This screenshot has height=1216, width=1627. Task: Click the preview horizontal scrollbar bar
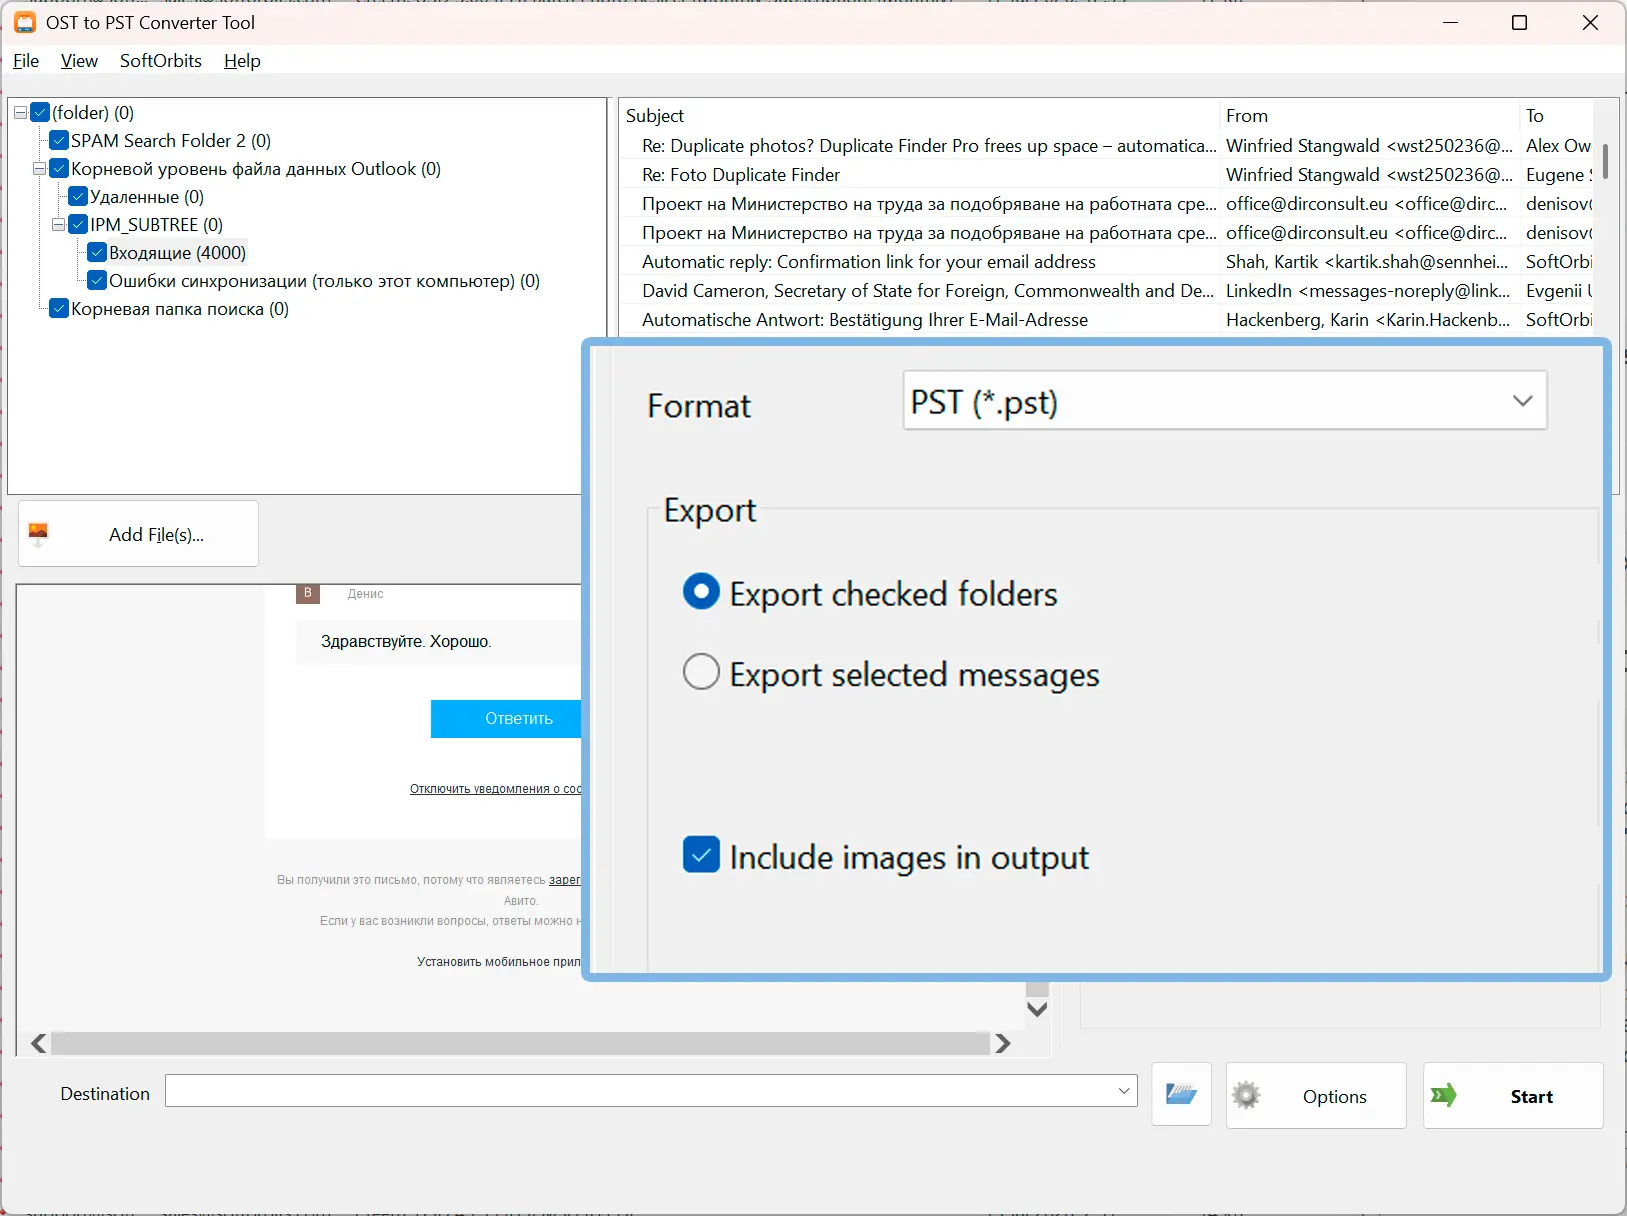coord(520,1044)
